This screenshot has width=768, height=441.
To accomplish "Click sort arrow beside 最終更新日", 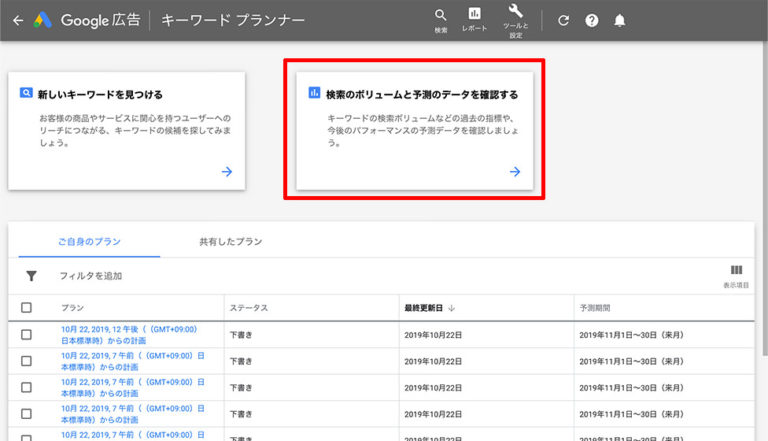I will (x=452, y=308).
